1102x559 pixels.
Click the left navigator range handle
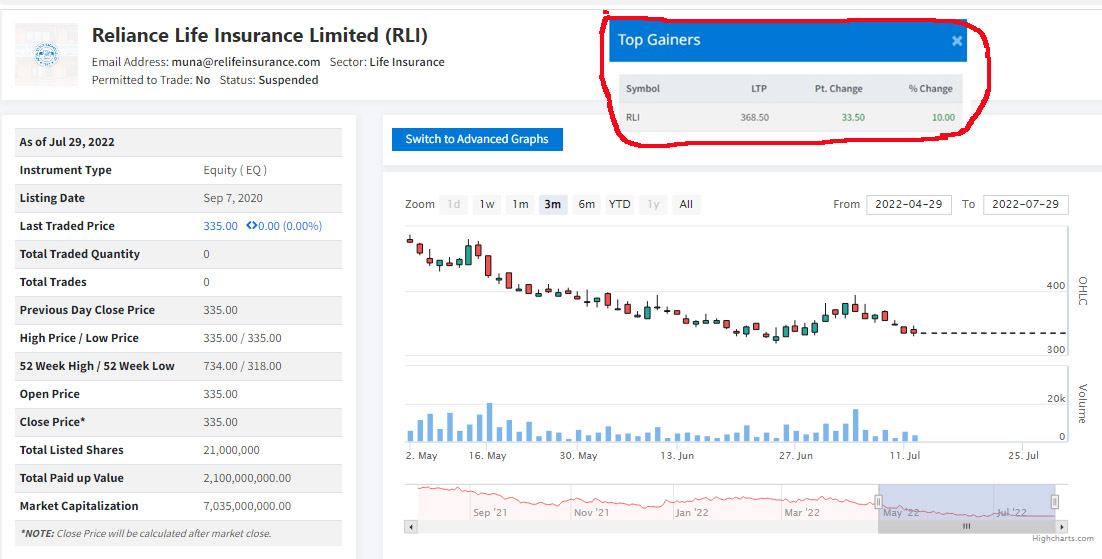click(x=880, y=502)
